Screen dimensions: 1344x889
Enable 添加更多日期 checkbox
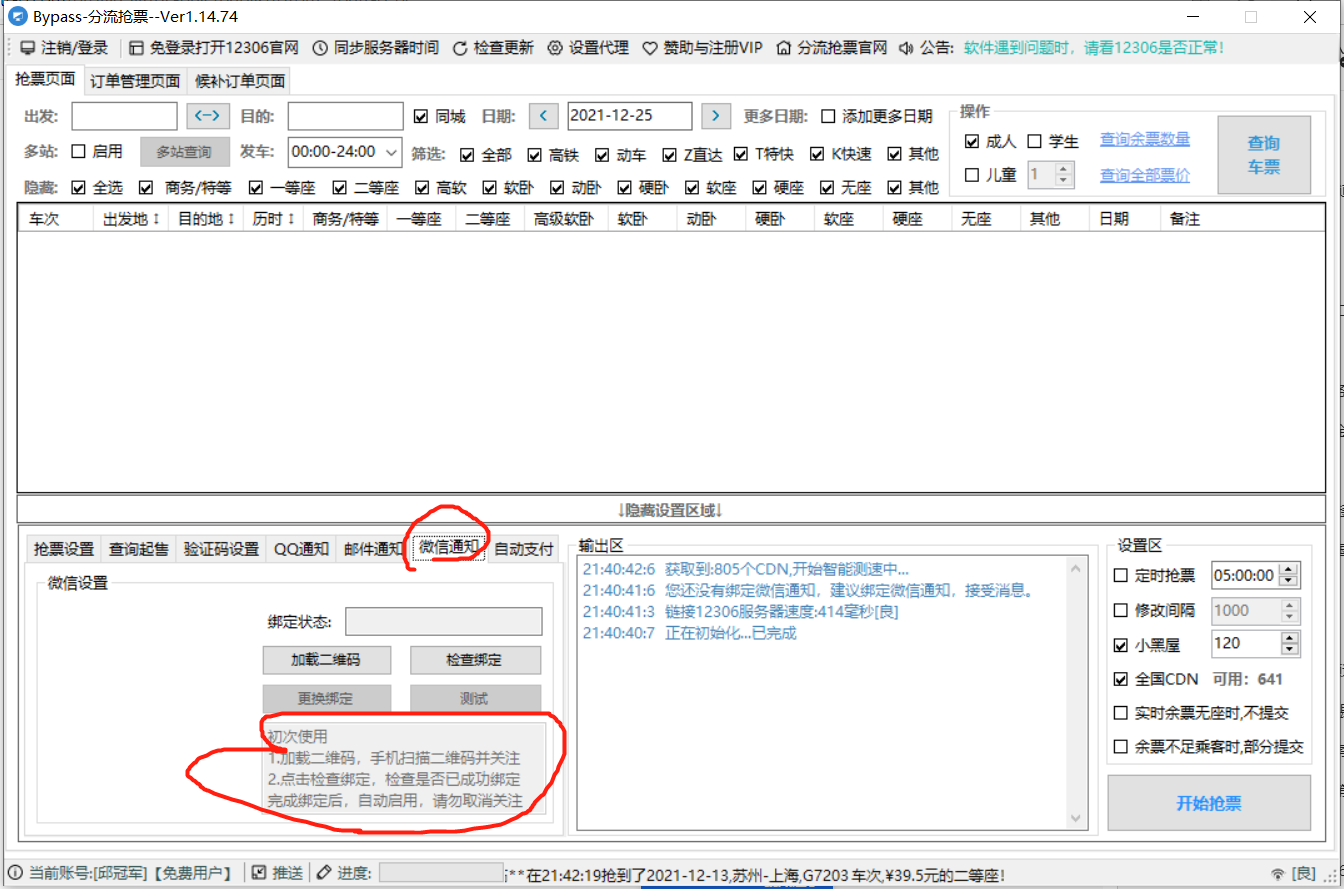tap(828, 116)
